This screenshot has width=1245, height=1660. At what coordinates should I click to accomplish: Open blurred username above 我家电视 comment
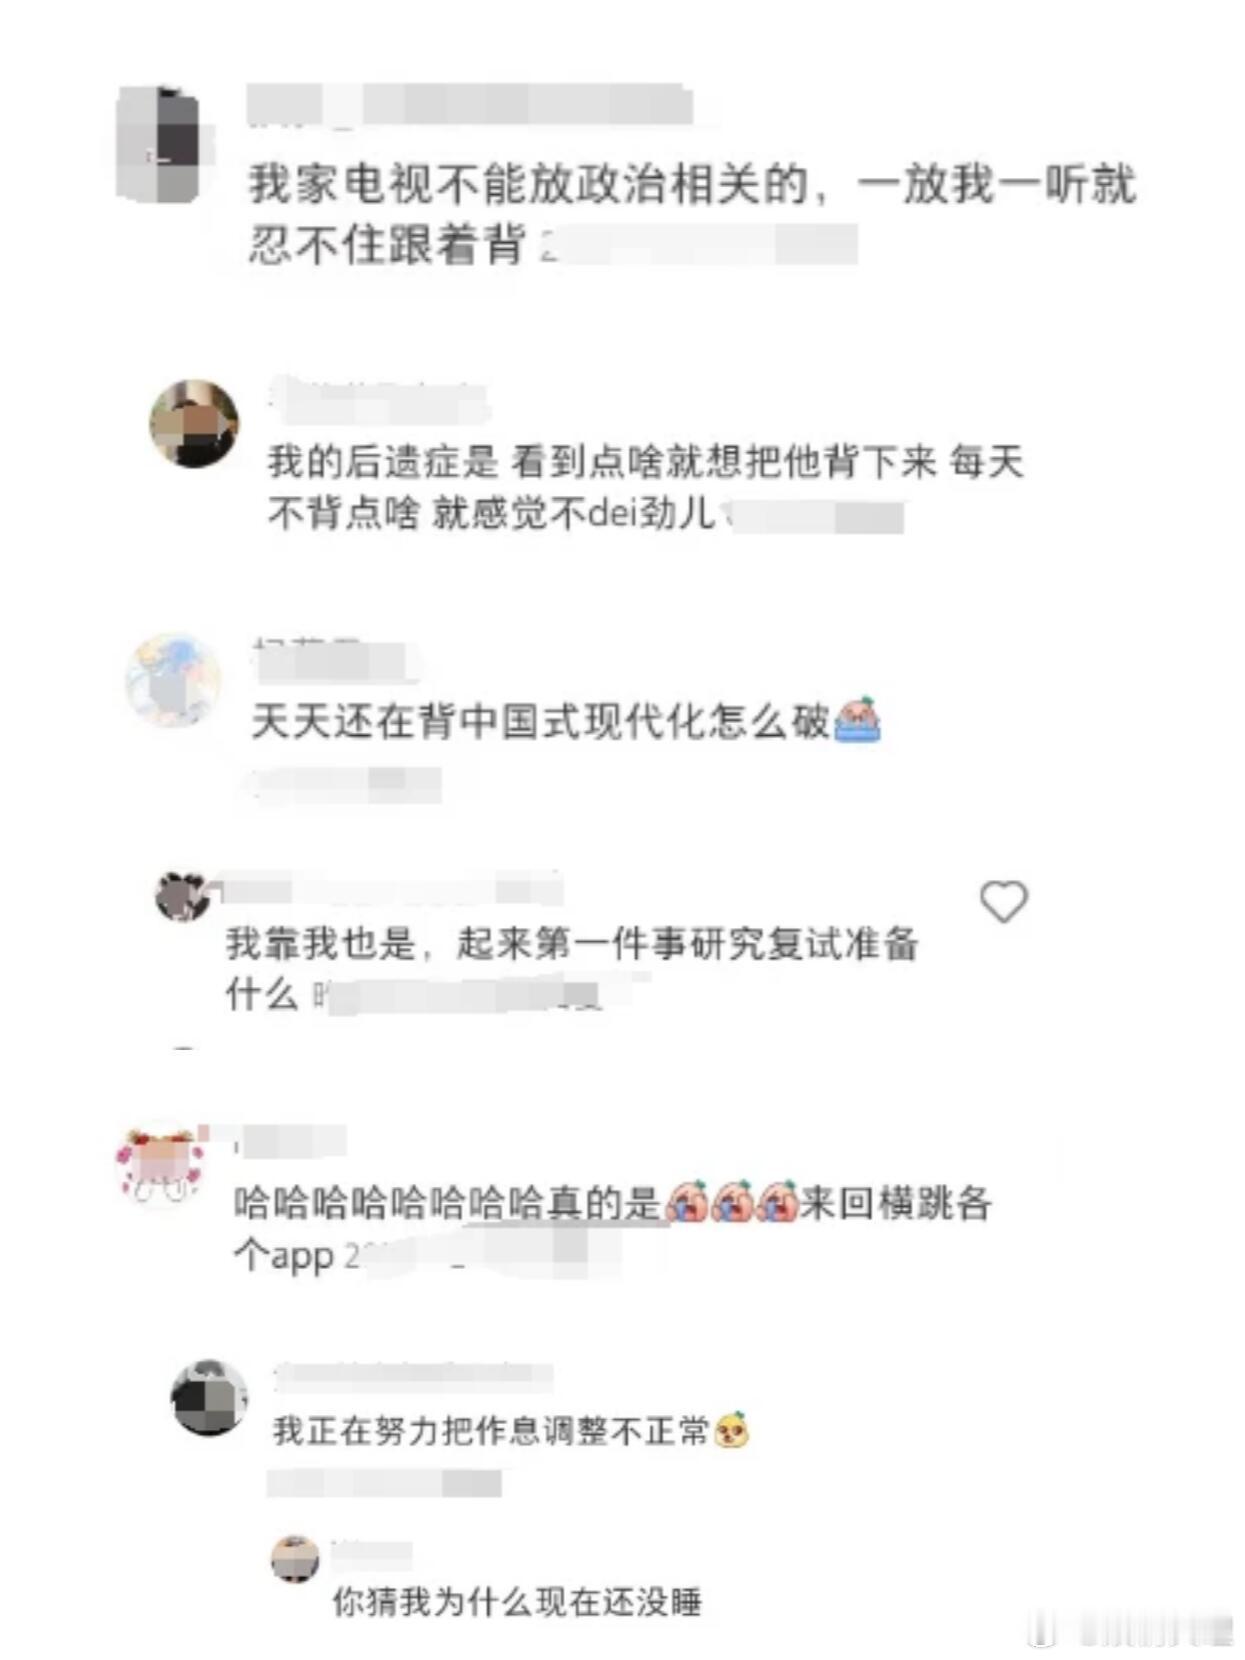(x=470, y=106)
